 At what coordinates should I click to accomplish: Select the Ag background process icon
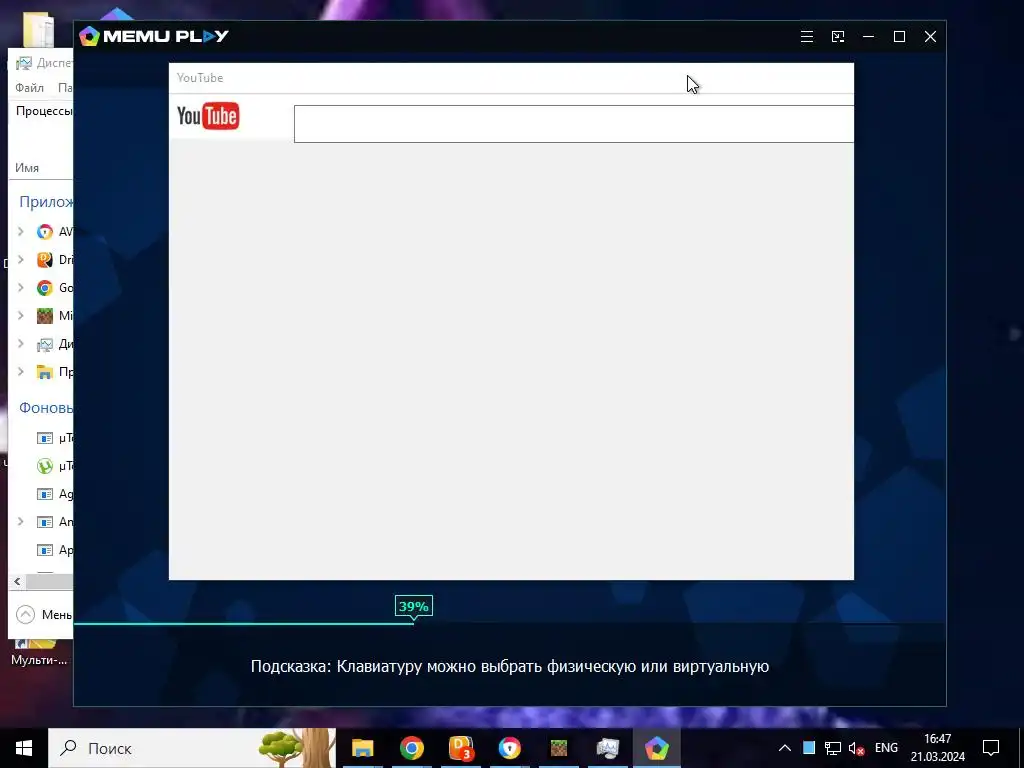click(x=44, y=494)
